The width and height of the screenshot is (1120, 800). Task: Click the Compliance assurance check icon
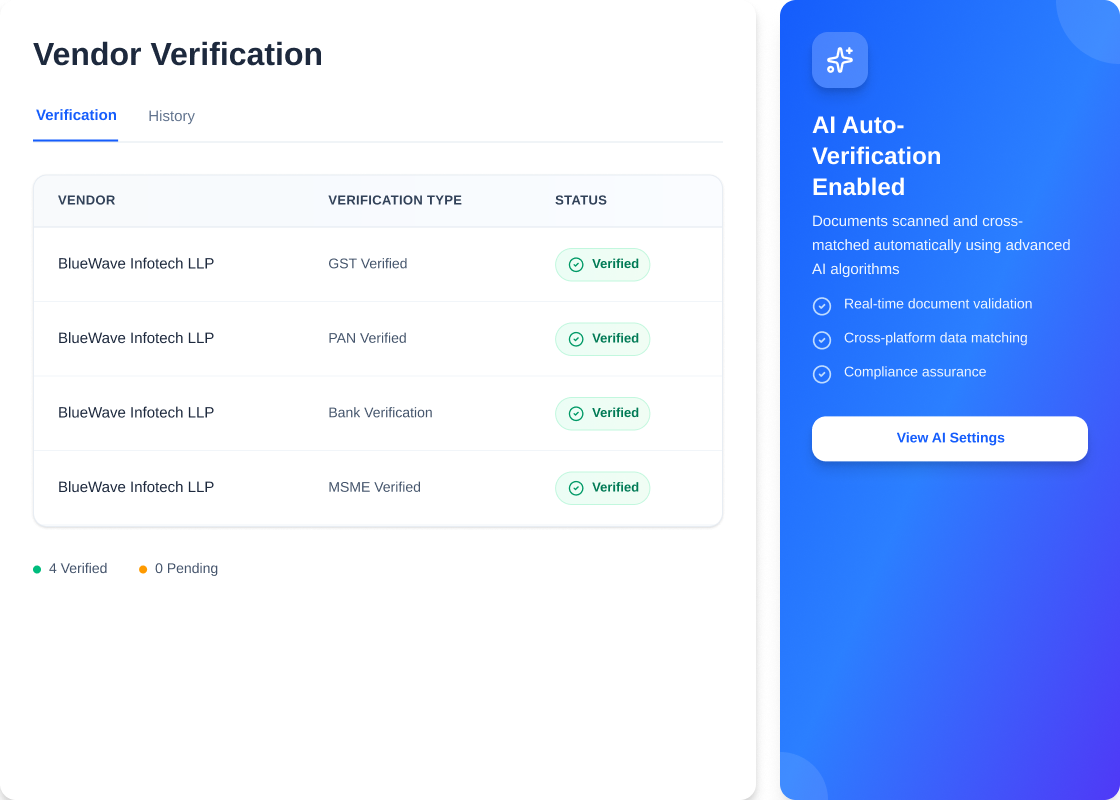coord(822,374)
